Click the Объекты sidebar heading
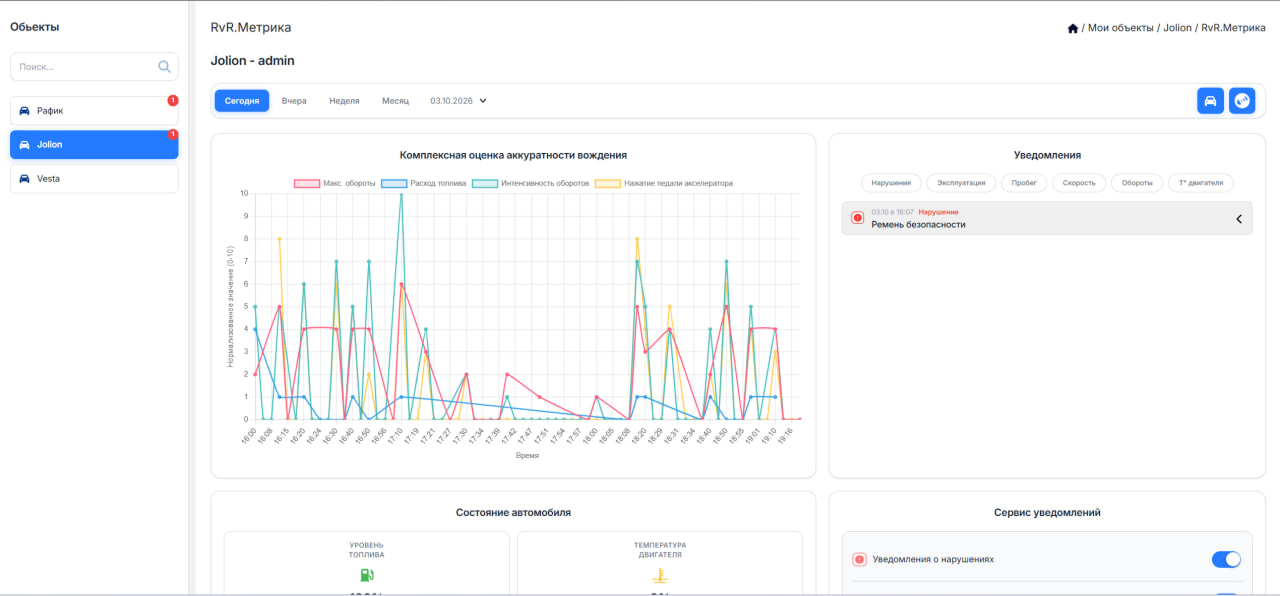 (35, 27)
